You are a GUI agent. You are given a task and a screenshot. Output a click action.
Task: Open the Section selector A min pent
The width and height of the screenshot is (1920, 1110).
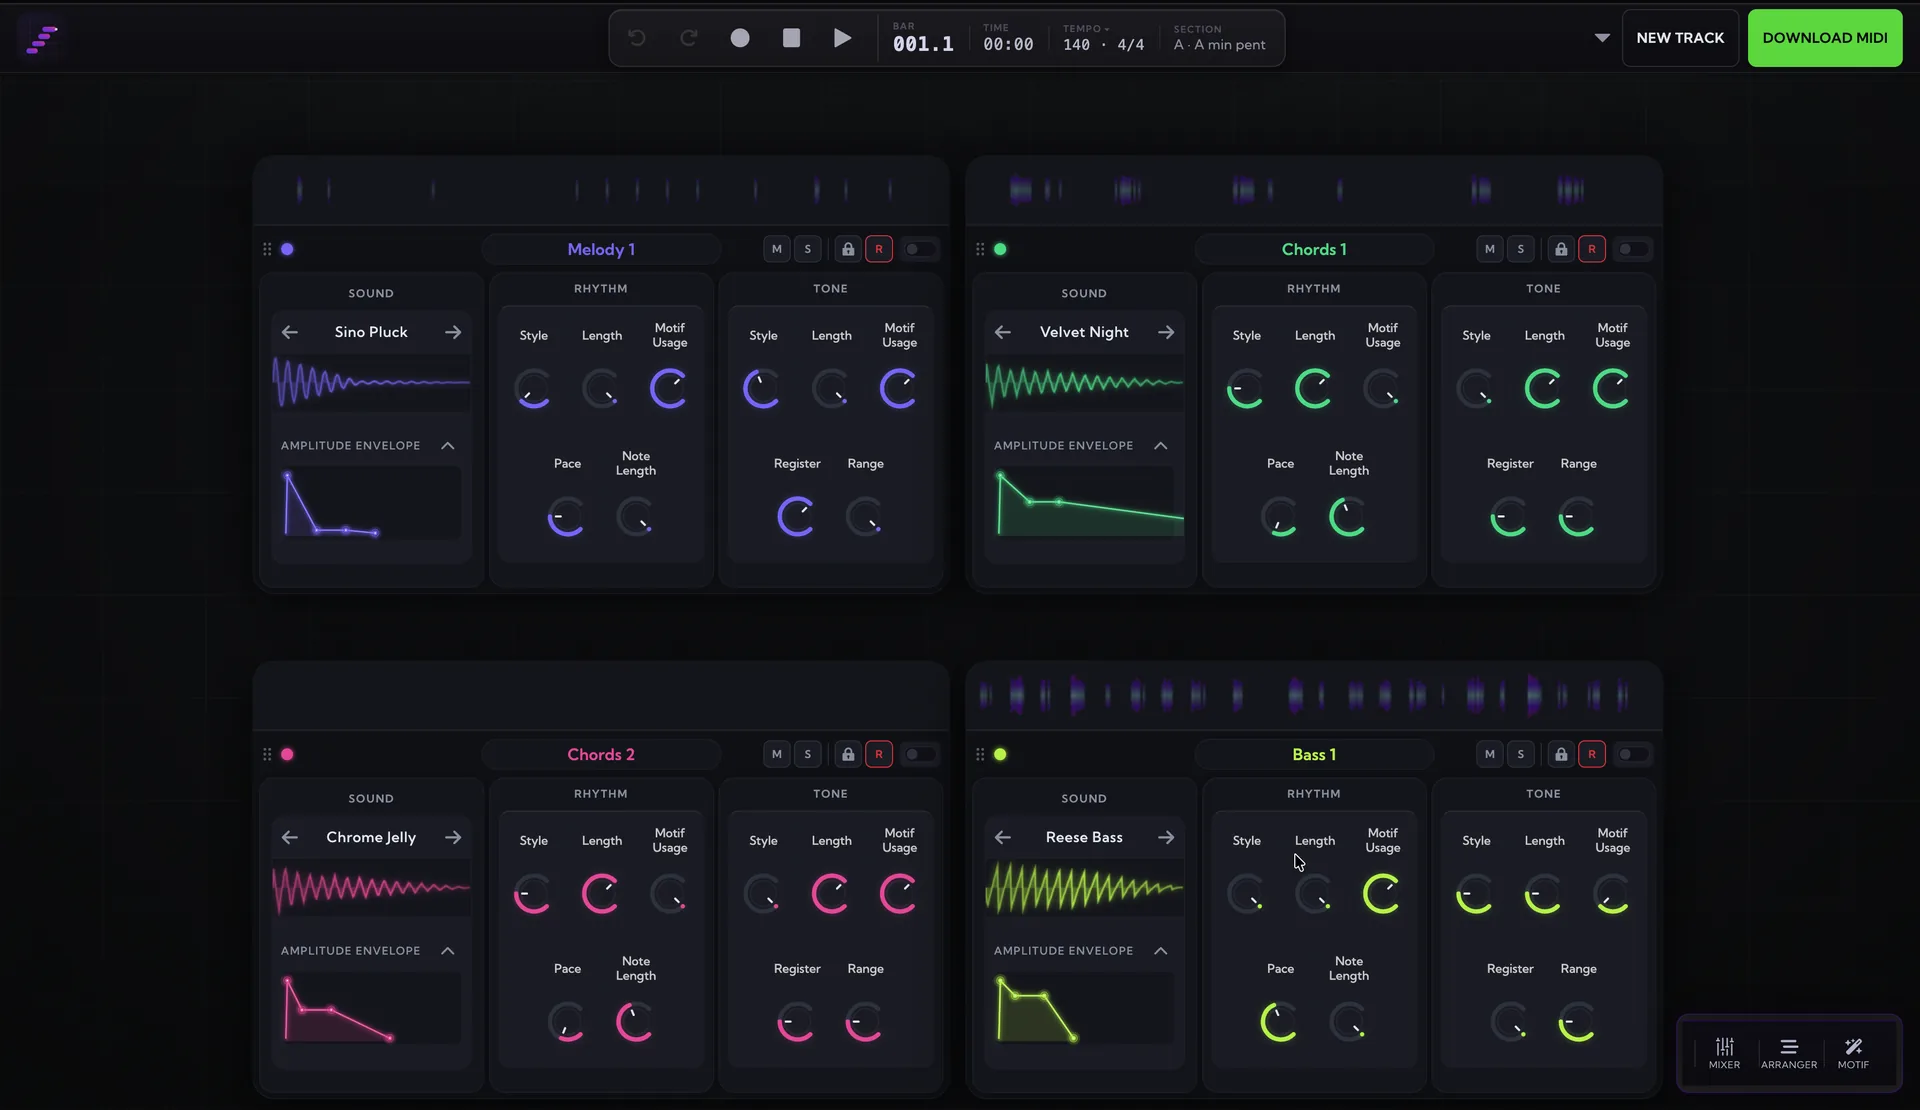tap(1219, 38)
